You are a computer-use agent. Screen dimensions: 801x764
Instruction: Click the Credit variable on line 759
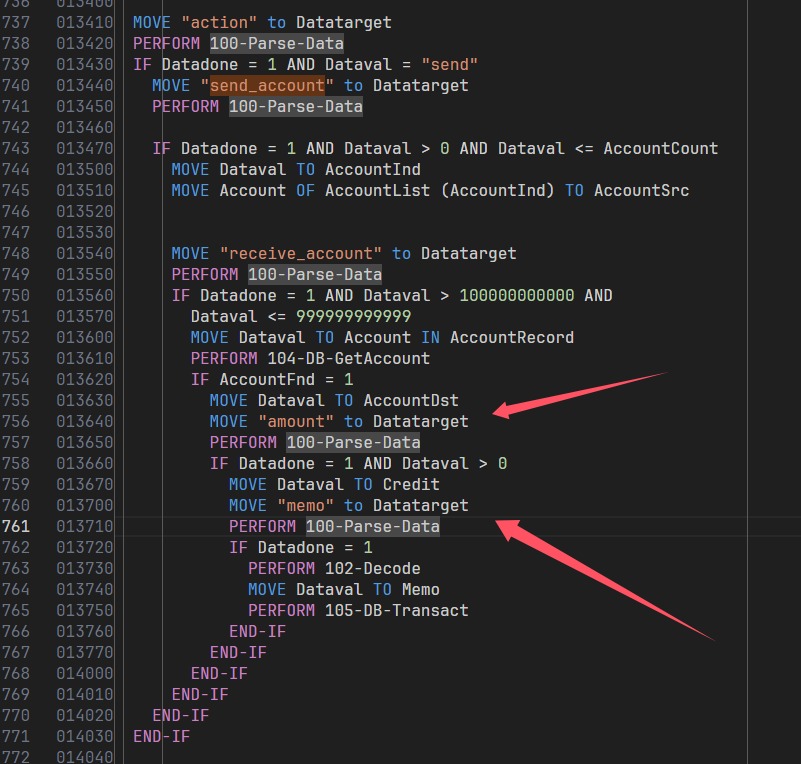(411, 484)
